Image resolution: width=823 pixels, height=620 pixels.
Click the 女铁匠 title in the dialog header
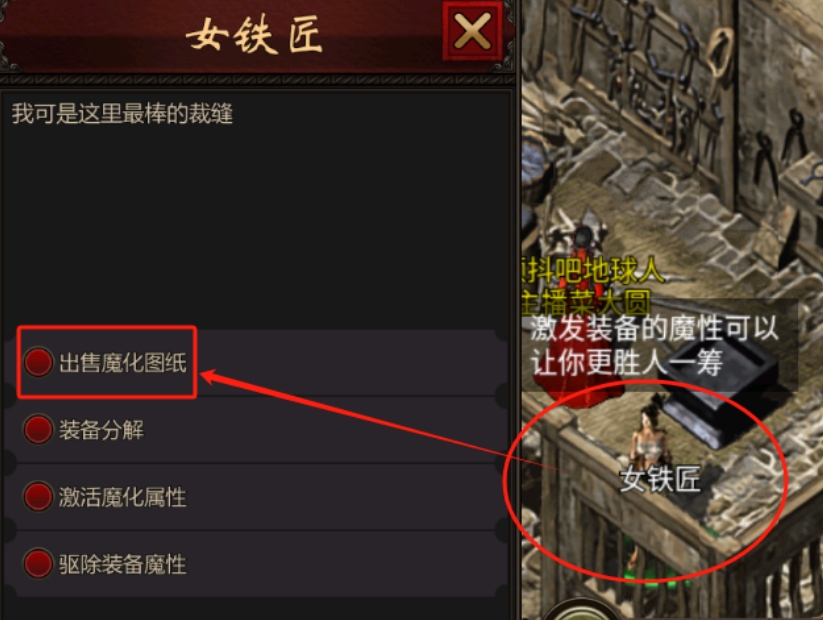(254, 35)
